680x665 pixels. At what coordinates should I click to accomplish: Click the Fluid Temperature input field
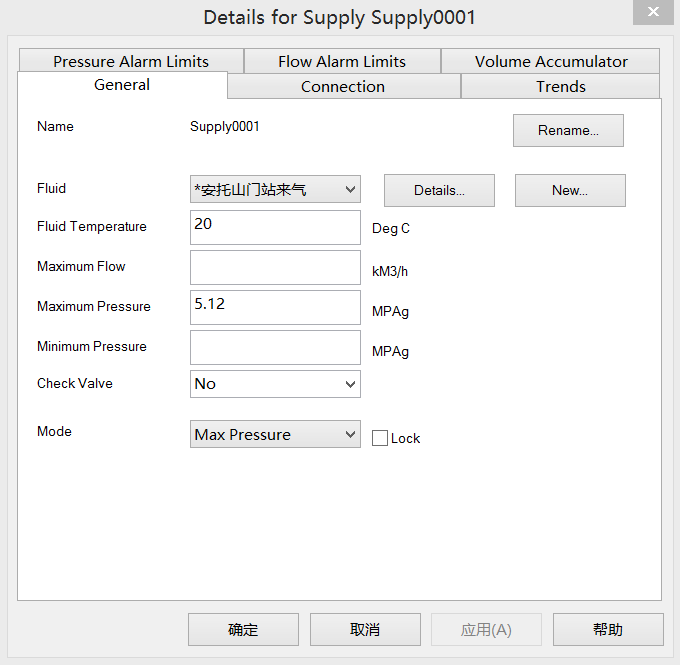[275, 227]
